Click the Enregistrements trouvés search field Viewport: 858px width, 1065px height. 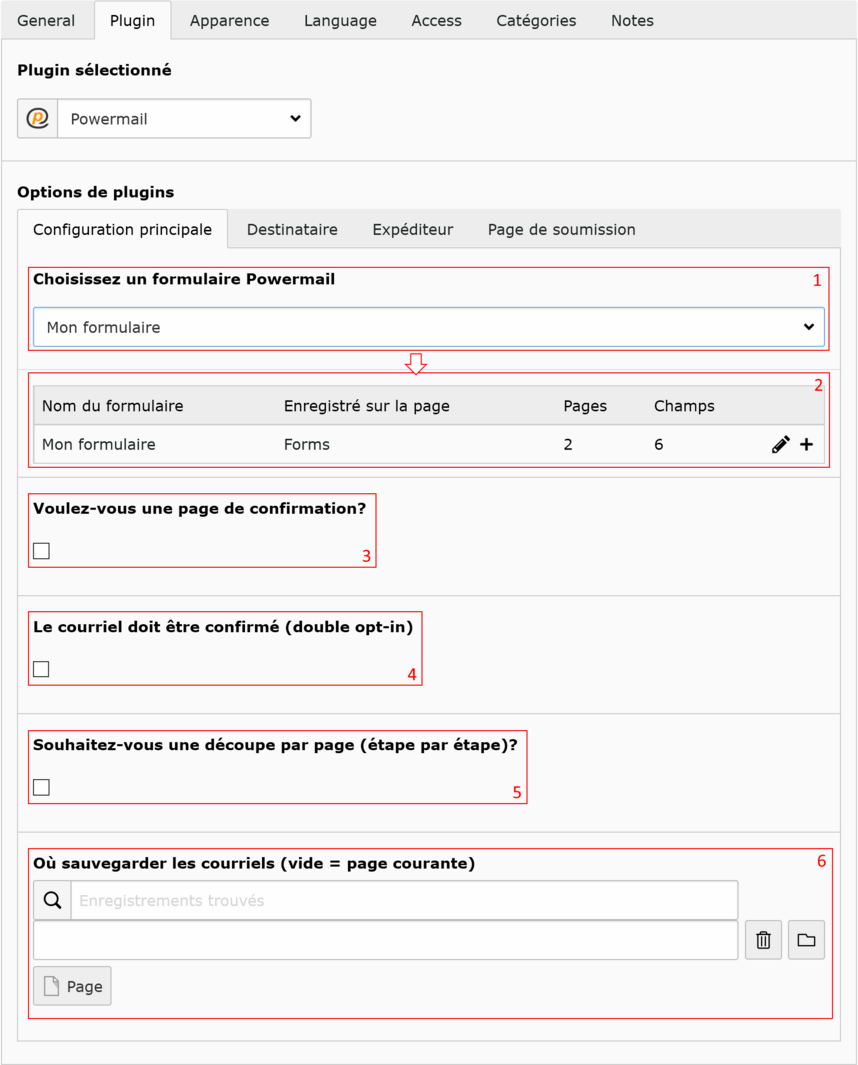[x=404, y=901]
